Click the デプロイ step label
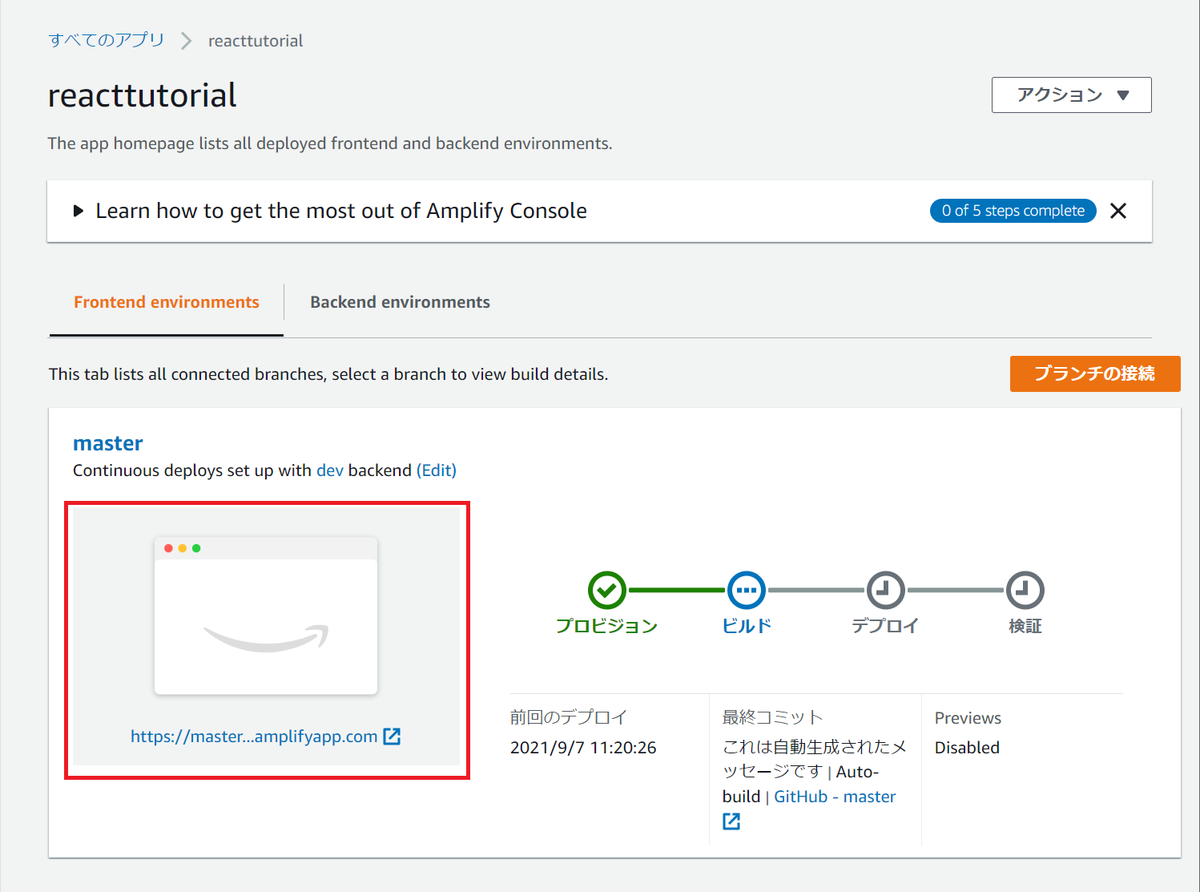1200x892 pixels. (x=885, y=627)
